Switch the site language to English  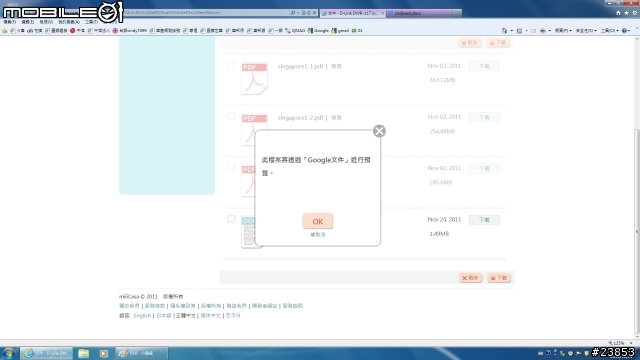[142, 316]
